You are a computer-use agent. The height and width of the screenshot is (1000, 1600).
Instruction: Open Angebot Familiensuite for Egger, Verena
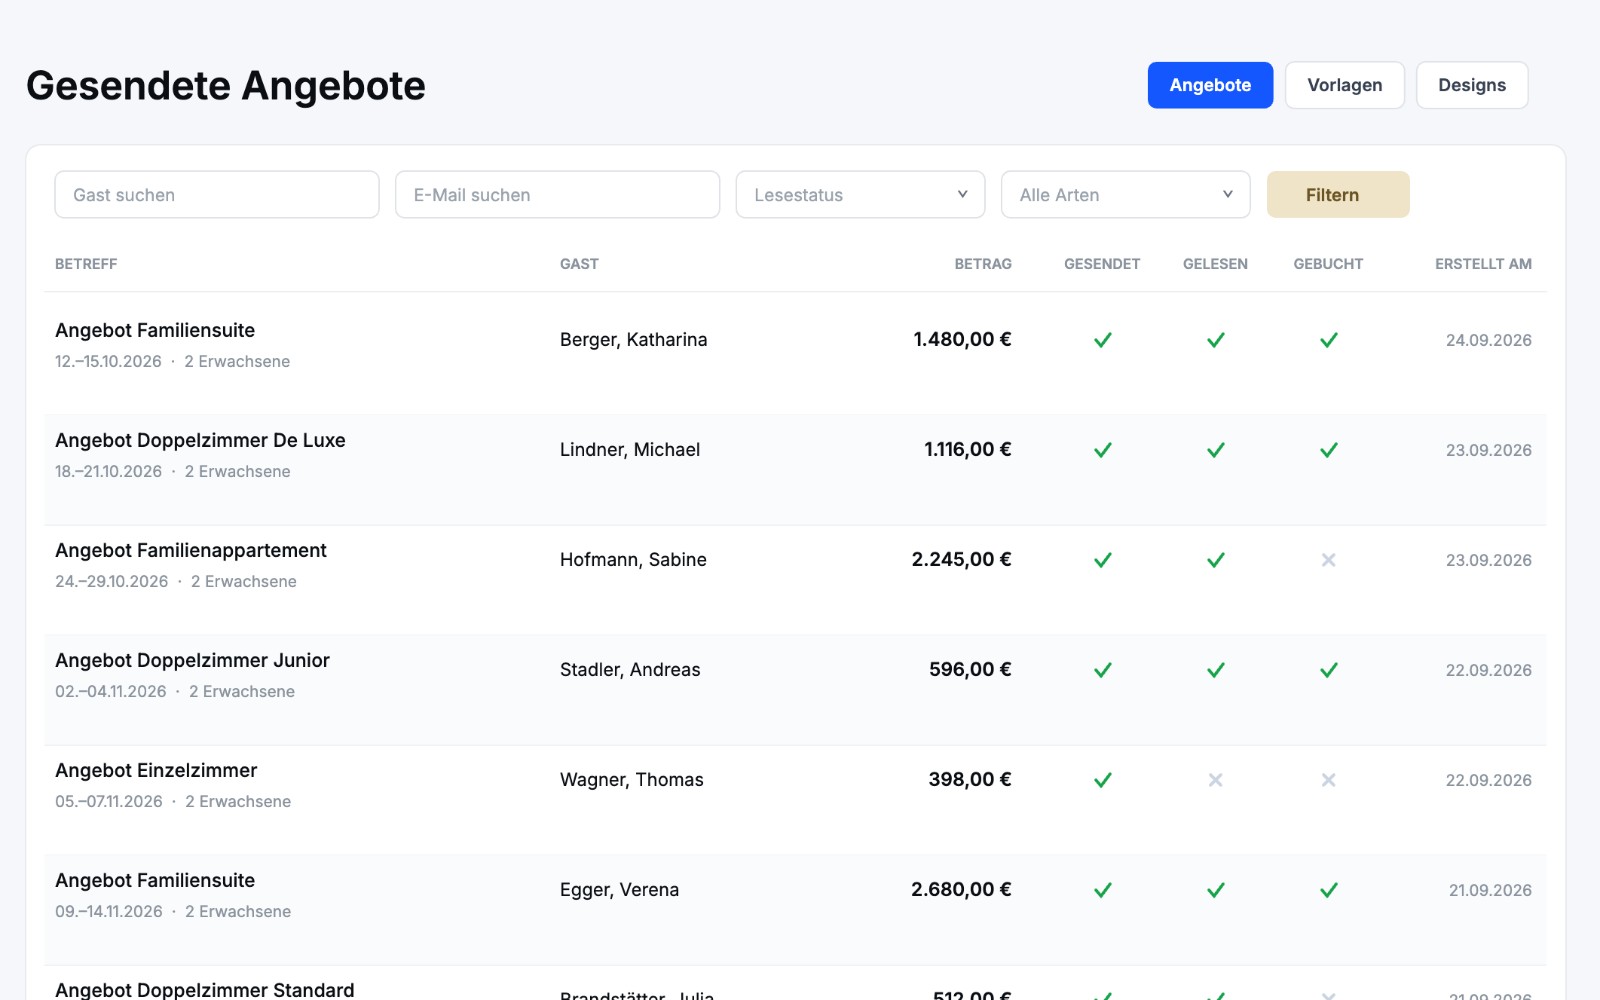point(155,880)
